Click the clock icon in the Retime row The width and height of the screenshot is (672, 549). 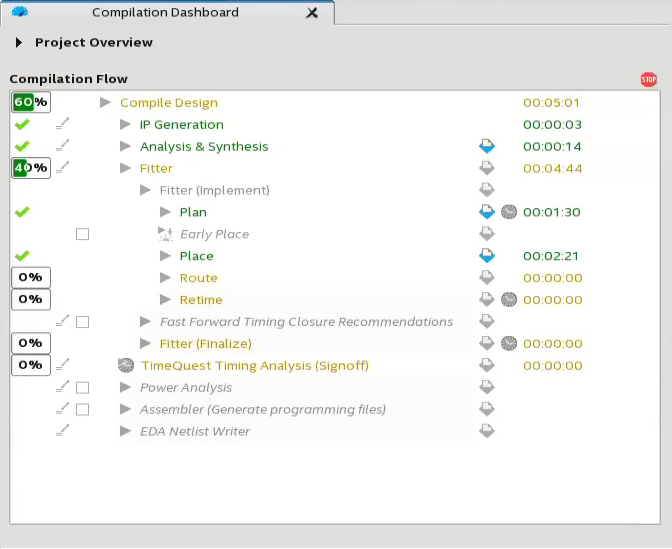(x=509, y=300)
